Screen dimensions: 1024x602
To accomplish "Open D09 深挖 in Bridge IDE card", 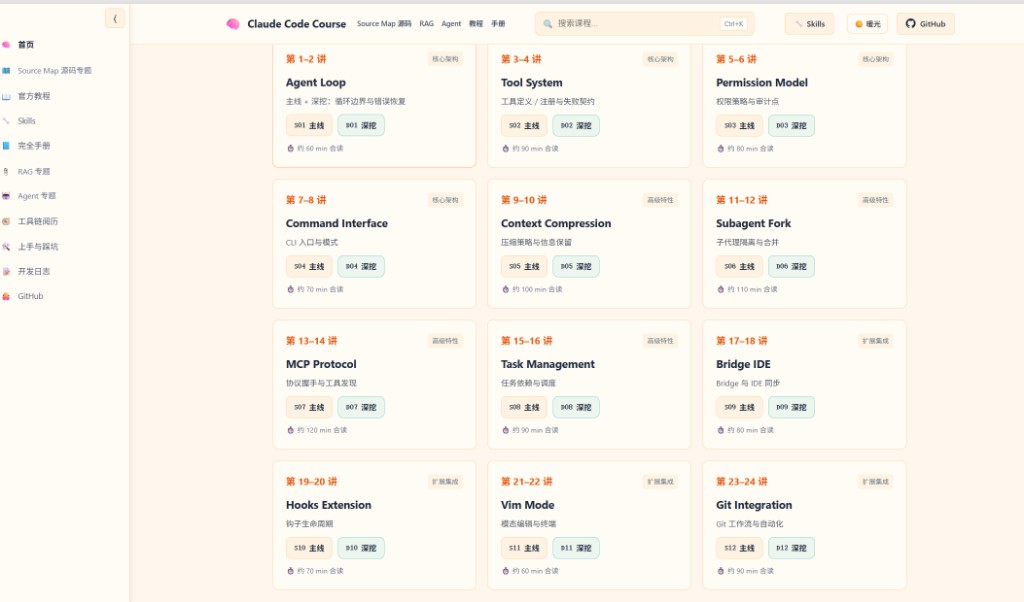I will point(792,407).
